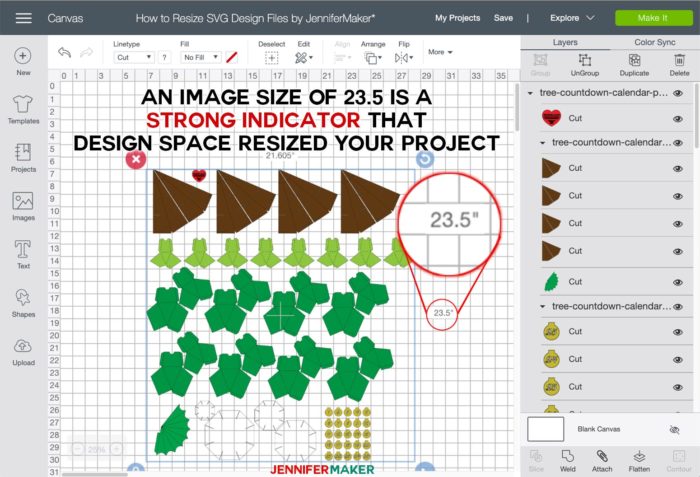The image size is (700, 477).
Task: Open the hamburger menu
Action: pos(23,18)
